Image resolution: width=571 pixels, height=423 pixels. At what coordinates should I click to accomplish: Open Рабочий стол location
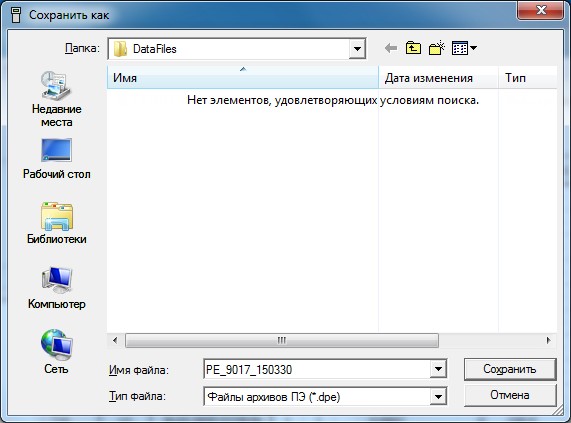point(56,159)
